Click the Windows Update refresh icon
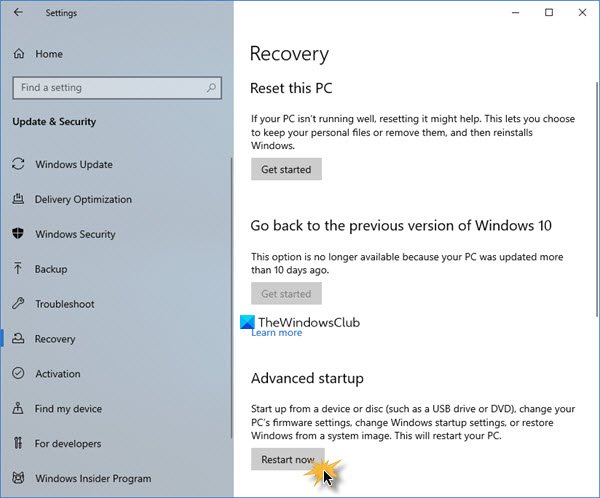The image size is (600, 498). [x=18, y=164]
